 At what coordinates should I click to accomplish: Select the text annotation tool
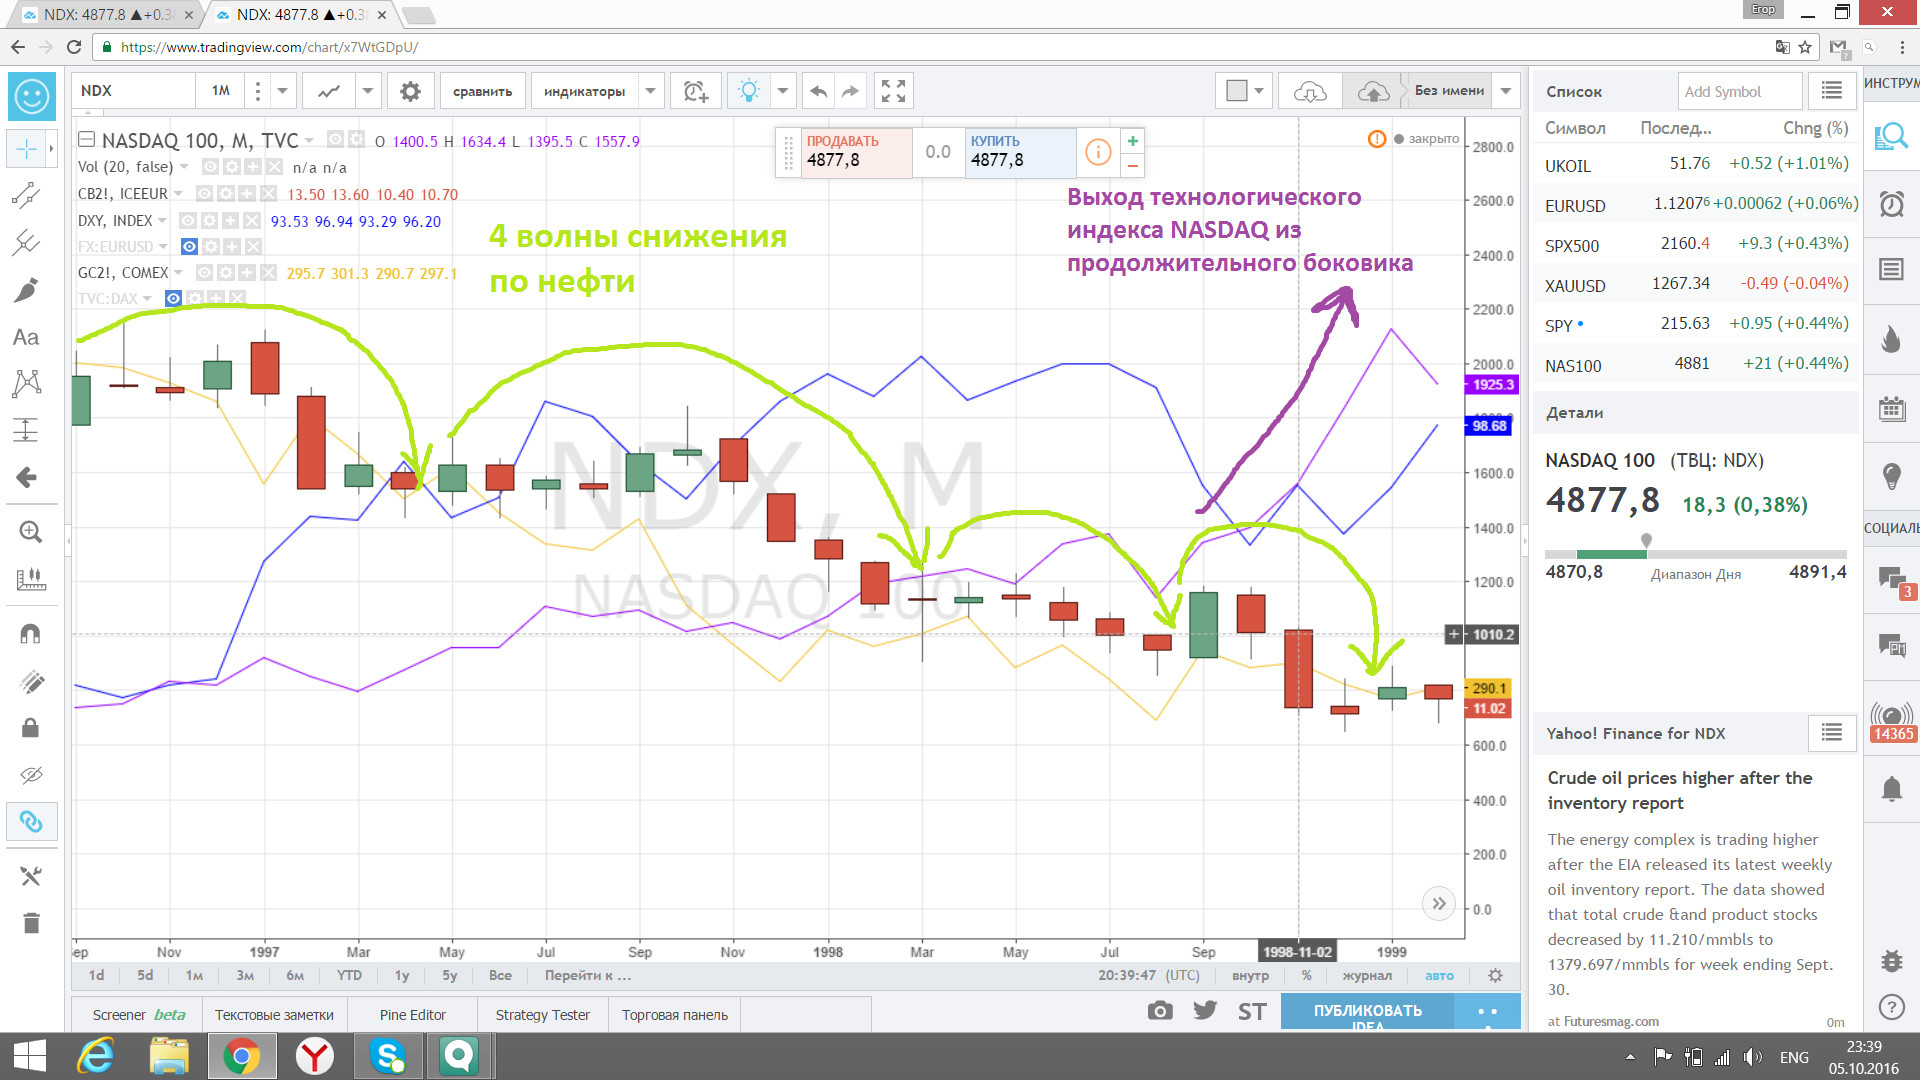pos(27,338)
